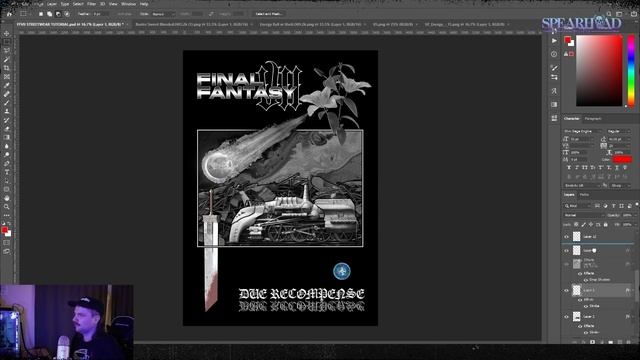Toggle visibility of the selected Layer 3

(566, 291)
